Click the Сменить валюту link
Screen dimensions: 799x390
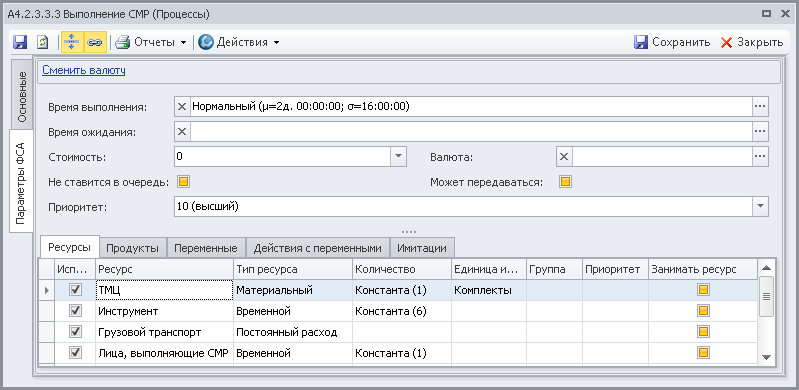coord(84,70)
